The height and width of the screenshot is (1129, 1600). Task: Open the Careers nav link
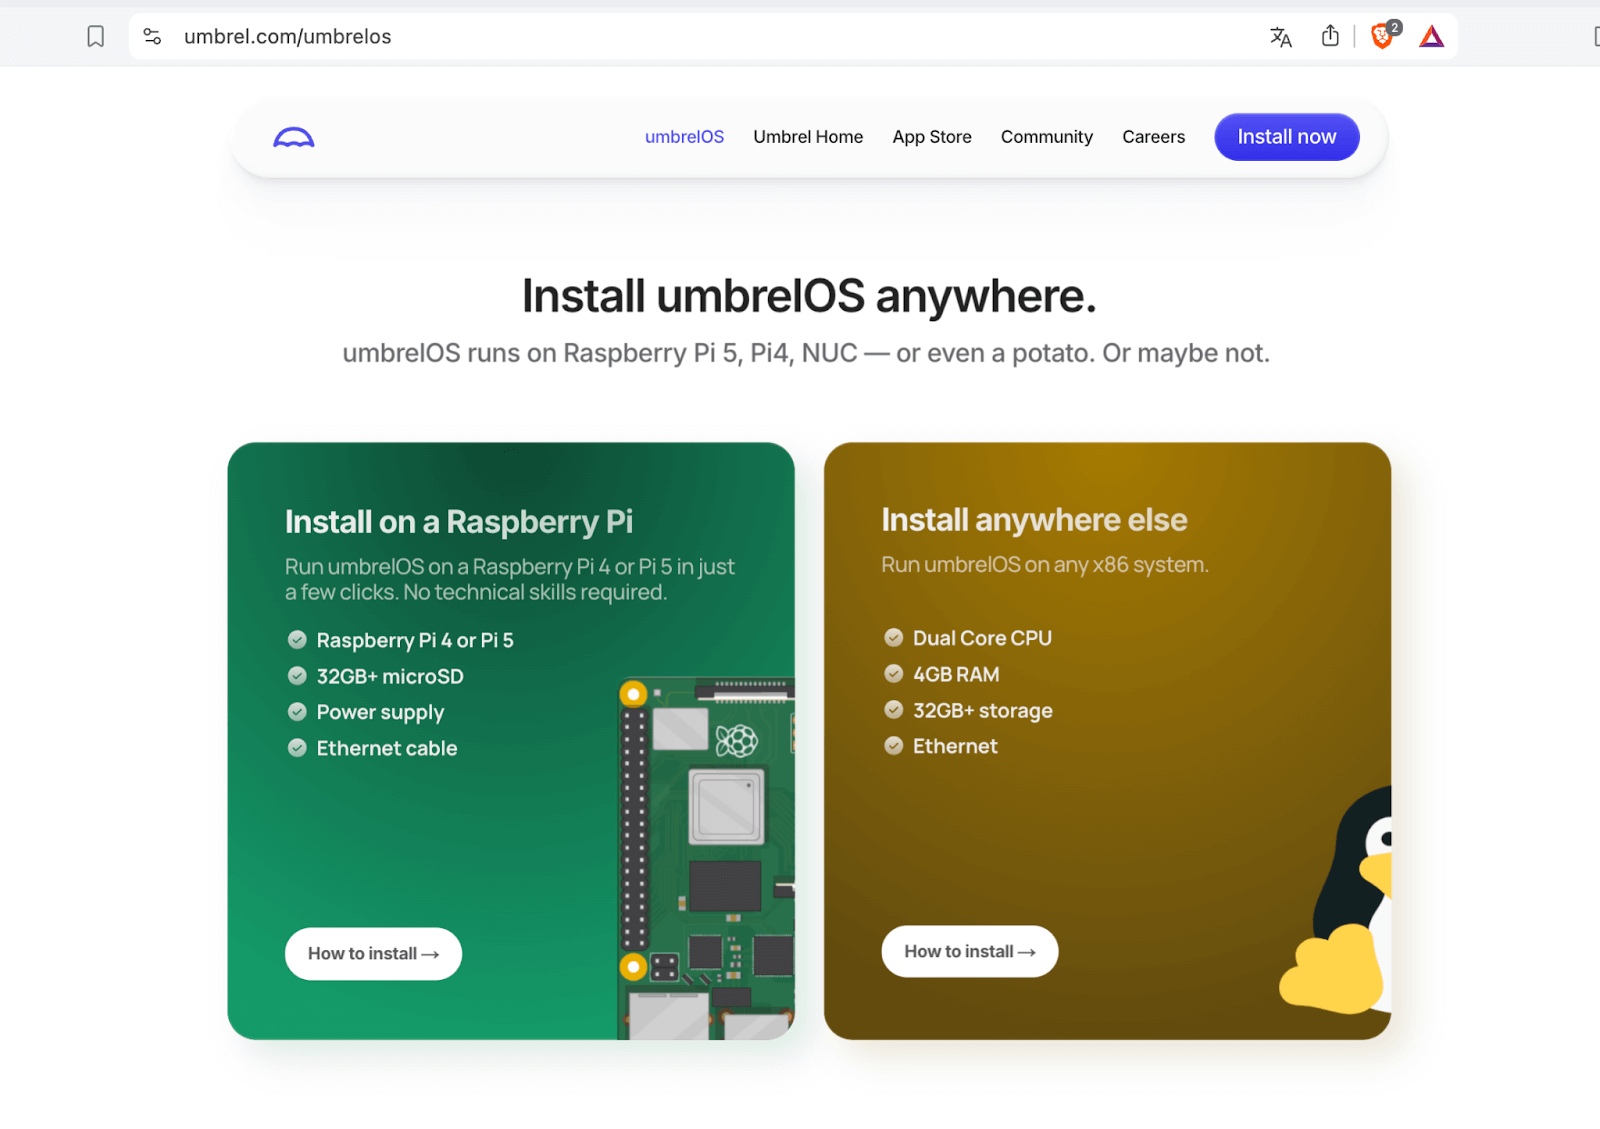tap(1153, 137)
